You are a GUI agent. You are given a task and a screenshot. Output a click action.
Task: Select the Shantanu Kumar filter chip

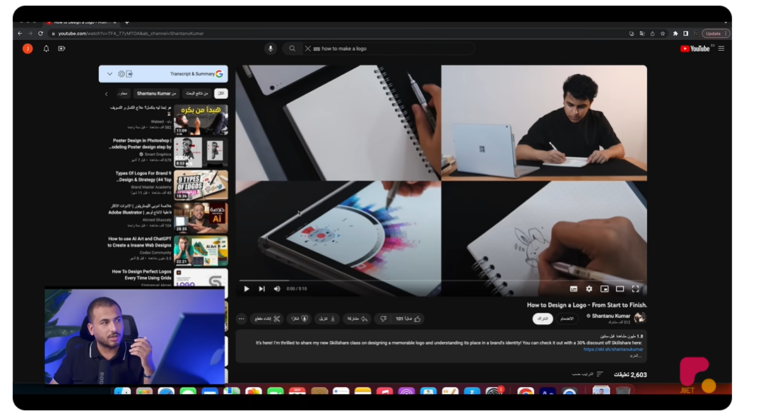click(x=157, y=94)
